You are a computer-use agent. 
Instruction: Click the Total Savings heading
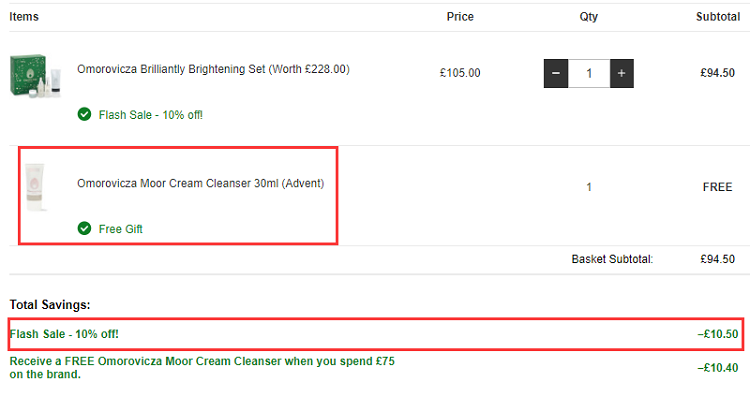(x=50, y=305)
